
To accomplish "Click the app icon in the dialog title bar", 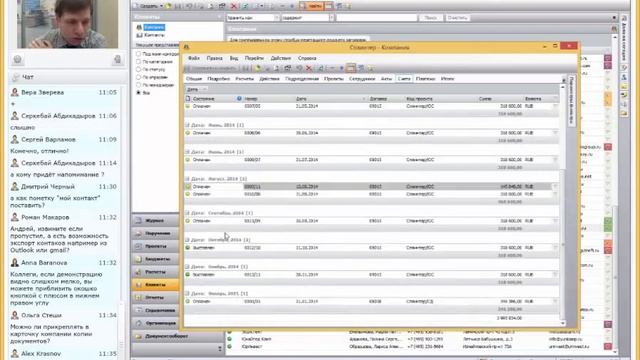I will (x=187, y=47).
